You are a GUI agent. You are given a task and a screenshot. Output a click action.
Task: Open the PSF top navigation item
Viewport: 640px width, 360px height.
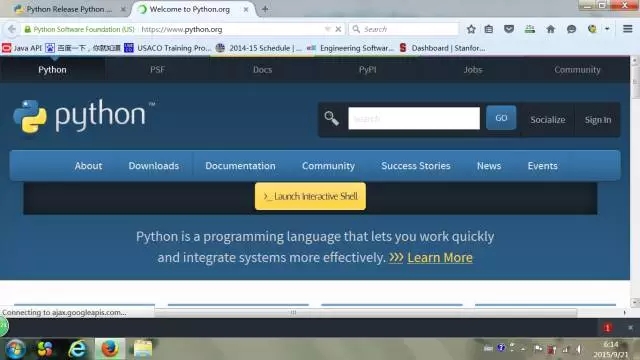click(x=157, y=70)
